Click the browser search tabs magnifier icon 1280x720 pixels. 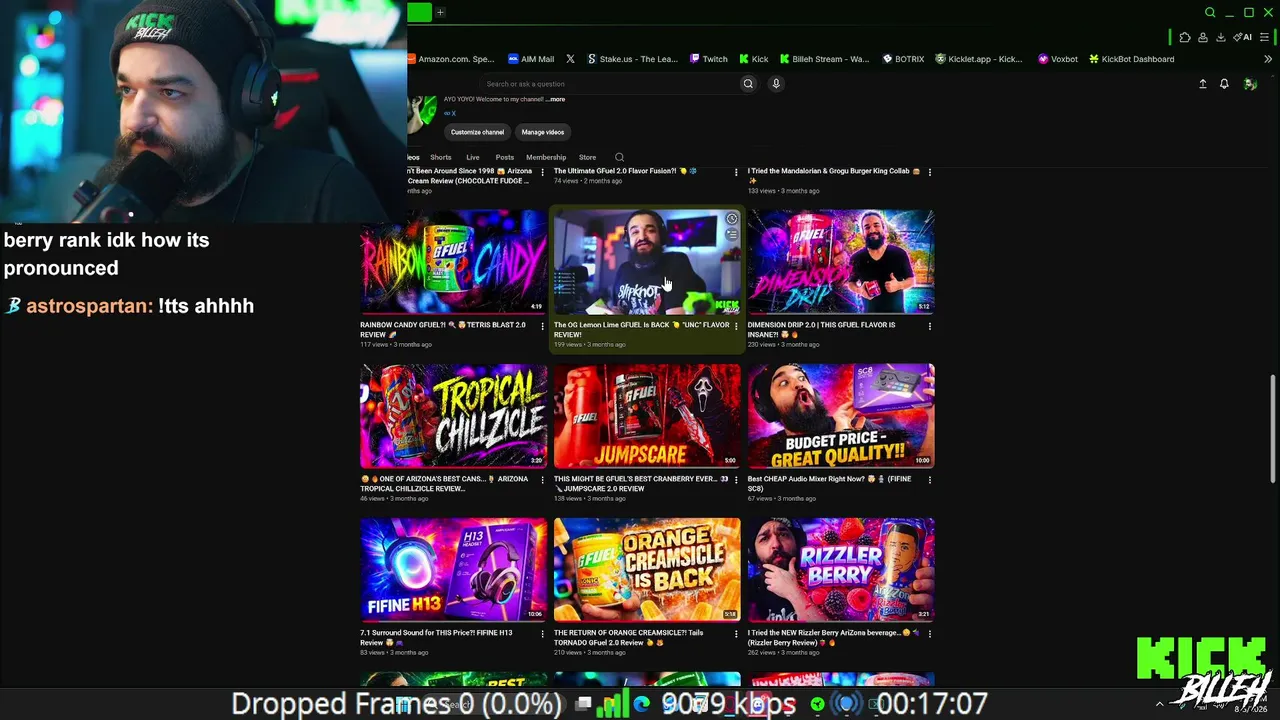point(1210,12)
